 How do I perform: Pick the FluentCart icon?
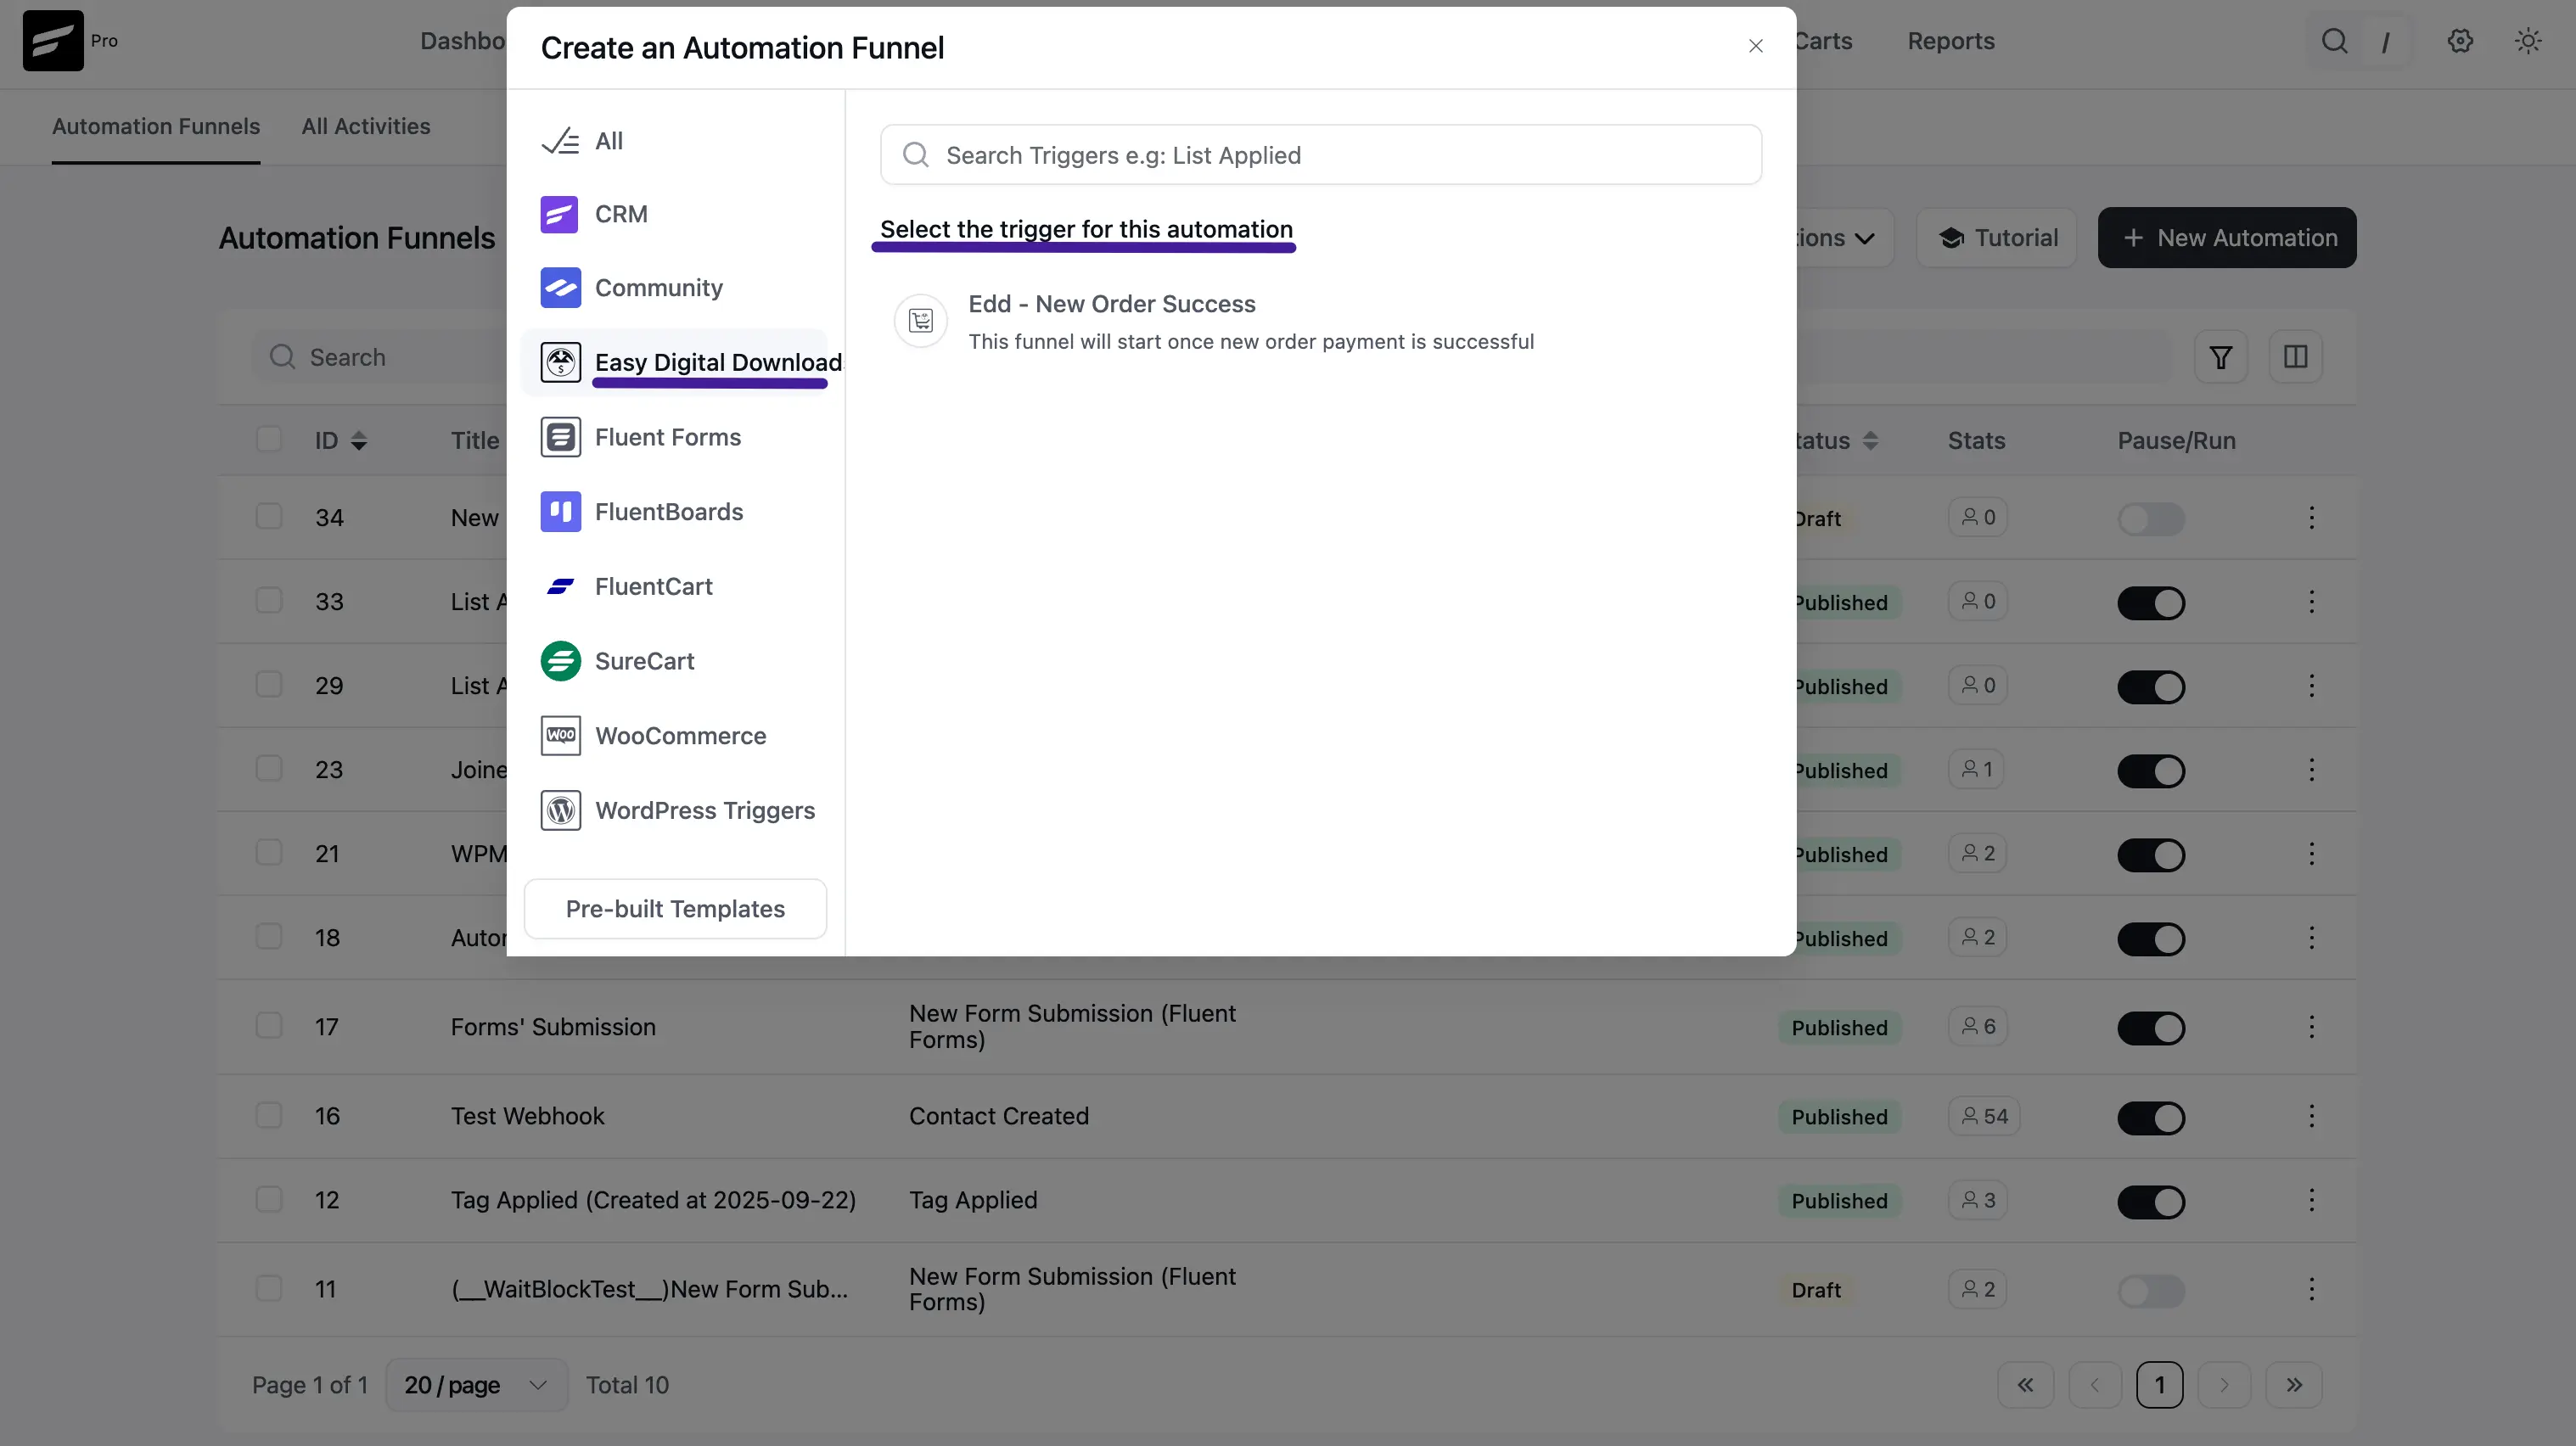click(560, 586)
